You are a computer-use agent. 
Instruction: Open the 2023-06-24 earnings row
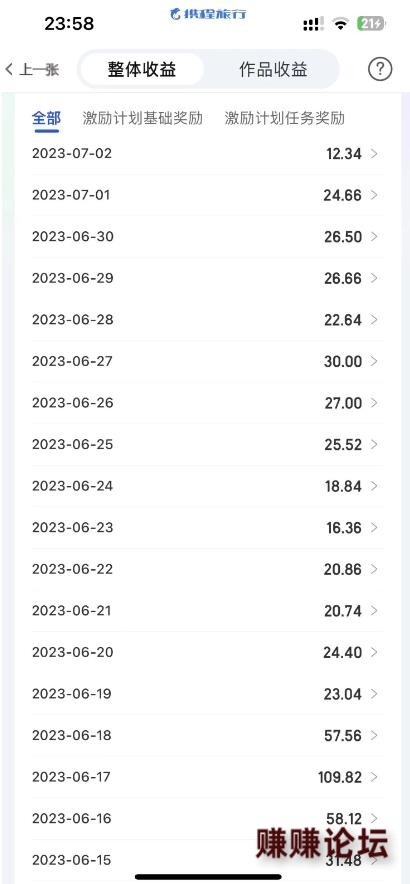pyautogui.click(x=206, y=486)
